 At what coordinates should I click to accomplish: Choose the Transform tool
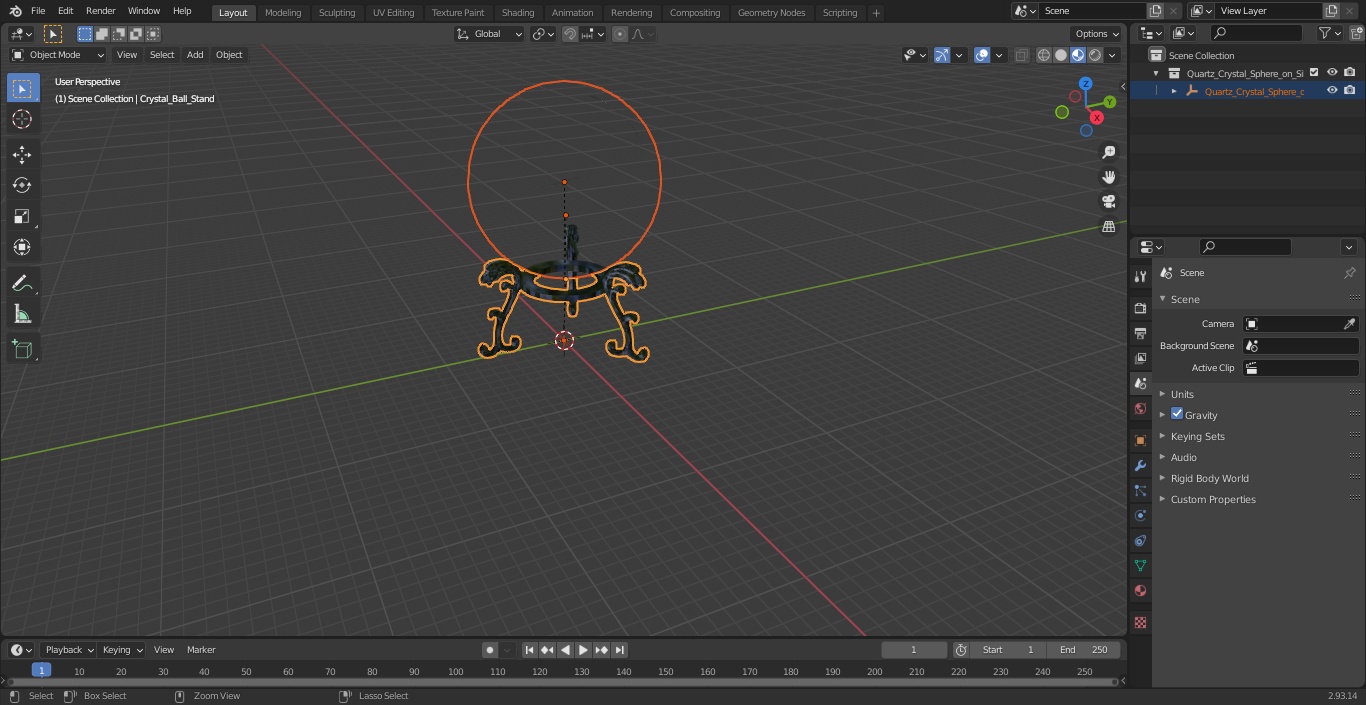22,247
